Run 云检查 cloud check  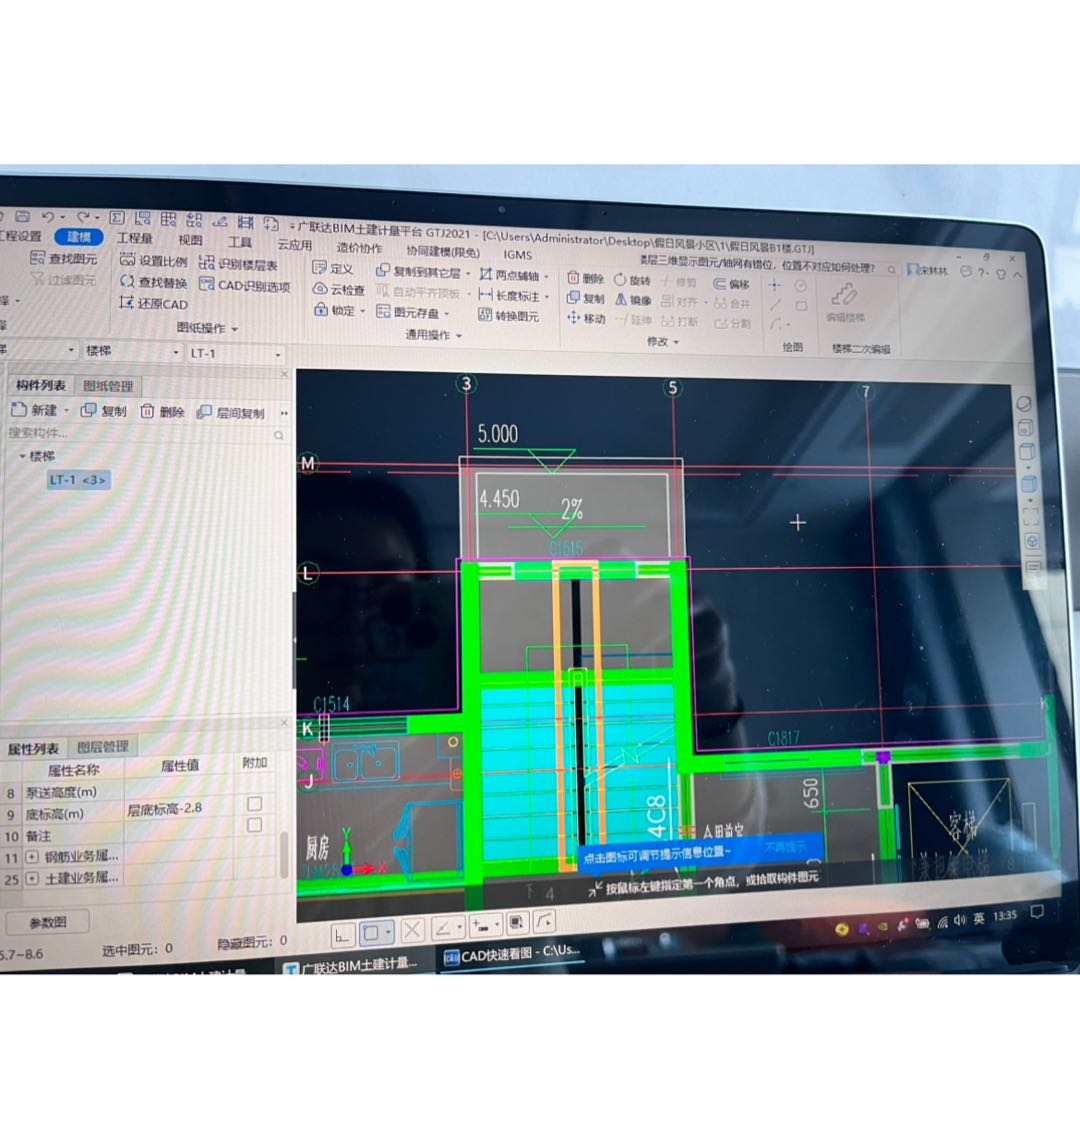point(339,289)
